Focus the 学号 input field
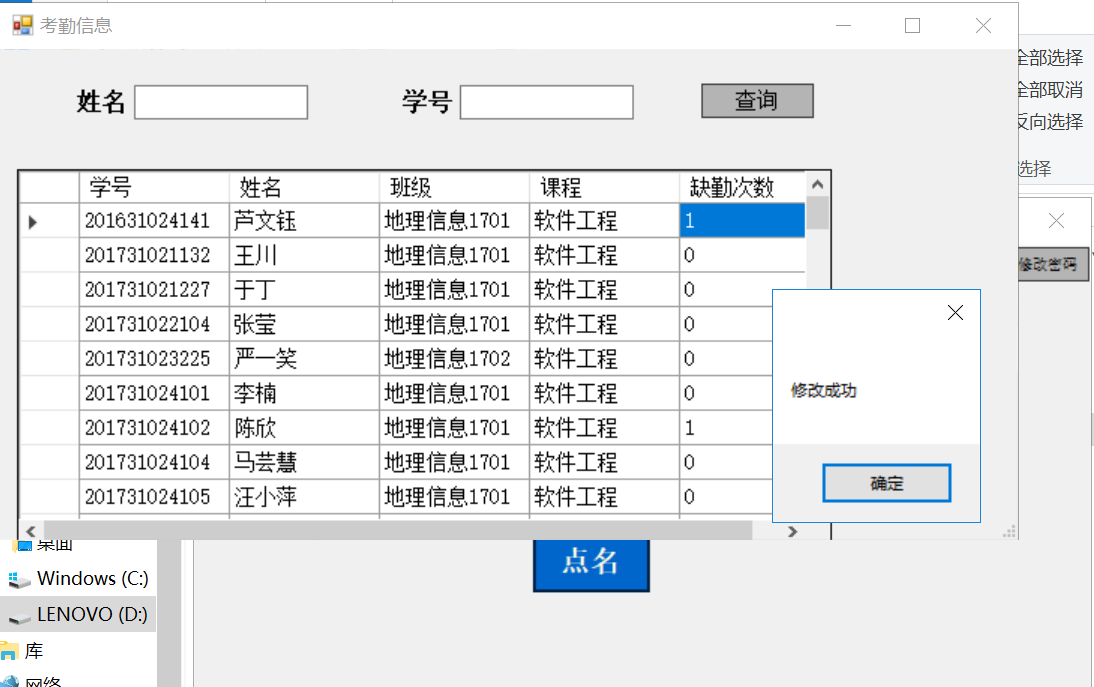Viewport: 1094px width, 687px height. pos(547,103)
